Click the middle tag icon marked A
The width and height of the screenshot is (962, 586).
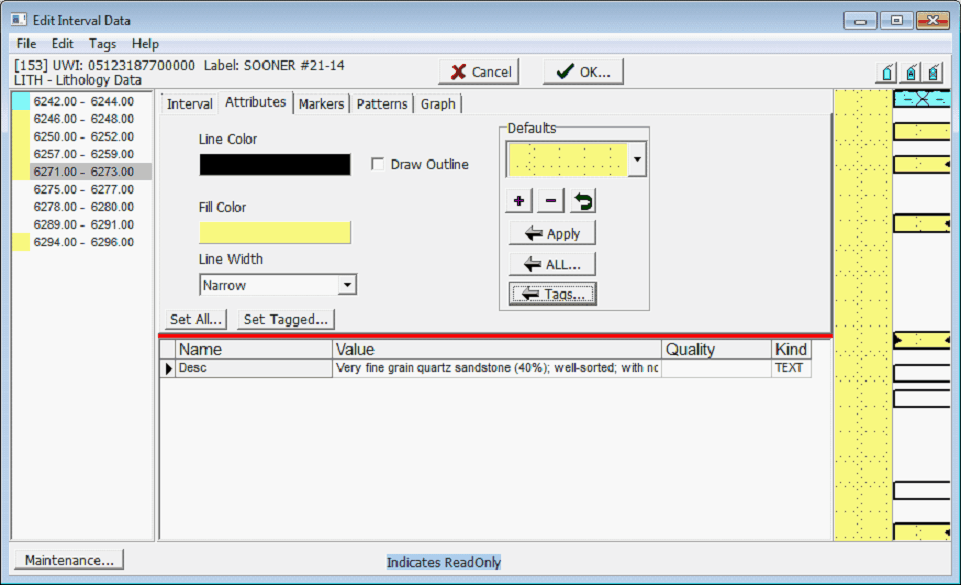pyautogui.click(x=910, y=72)
